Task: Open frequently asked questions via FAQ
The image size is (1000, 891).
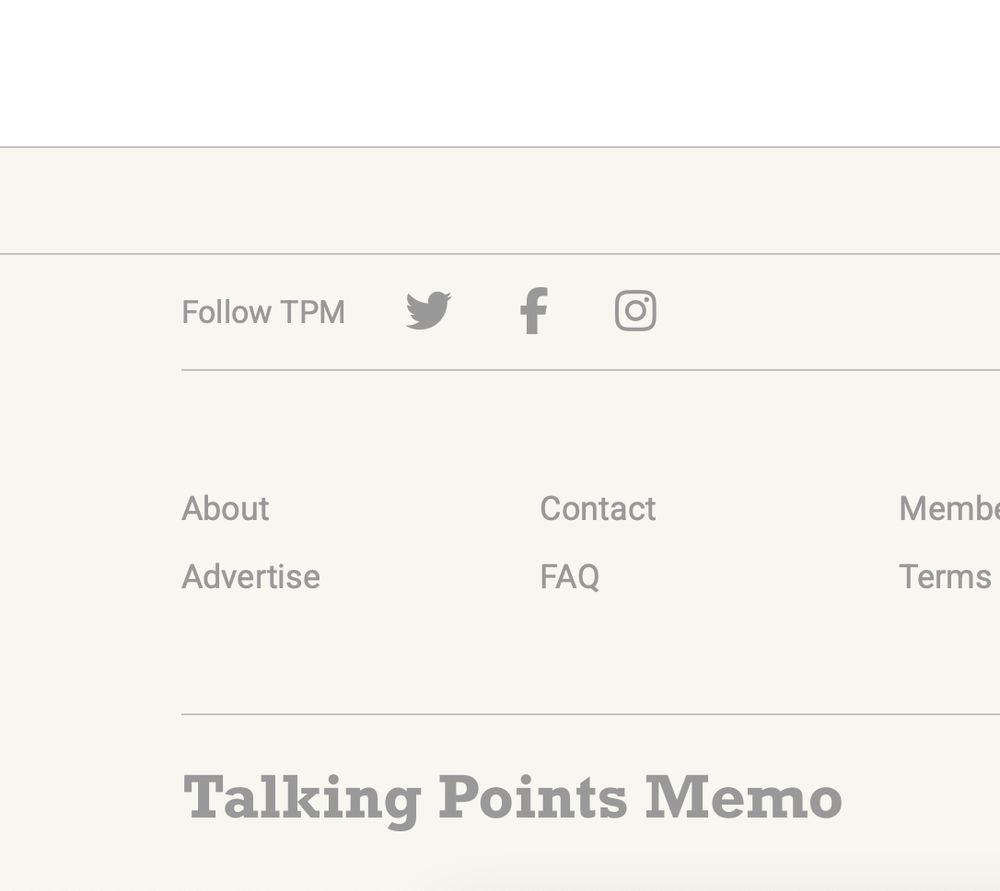Action: click(x=570, y=576)
